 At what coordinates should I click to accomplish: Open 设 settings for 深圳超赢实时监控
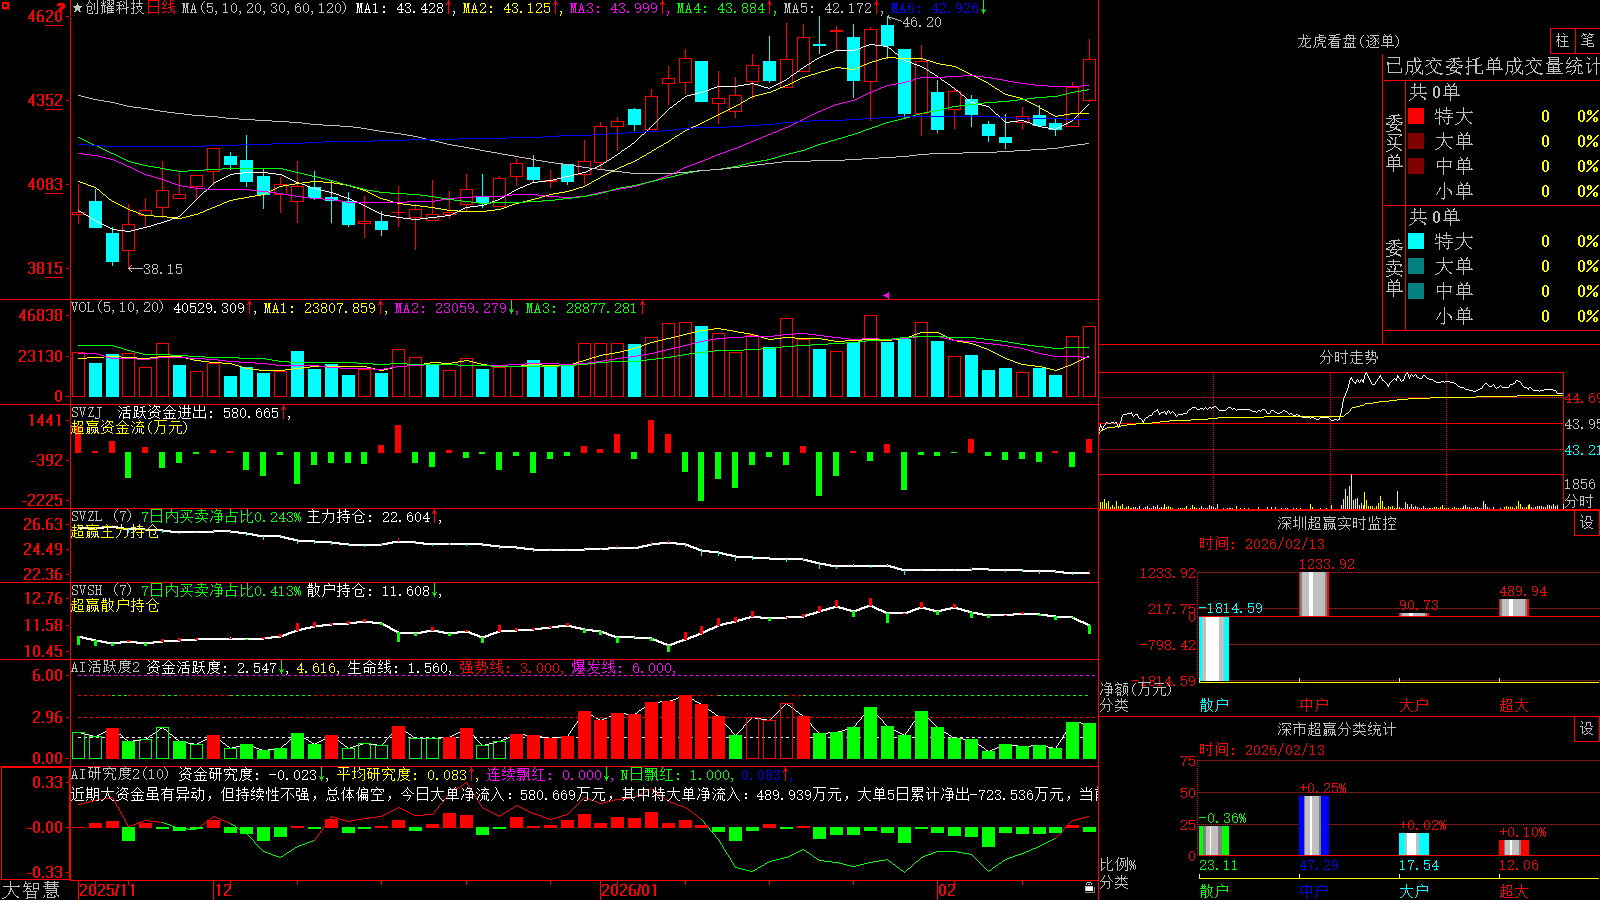tap(1587, 523)
